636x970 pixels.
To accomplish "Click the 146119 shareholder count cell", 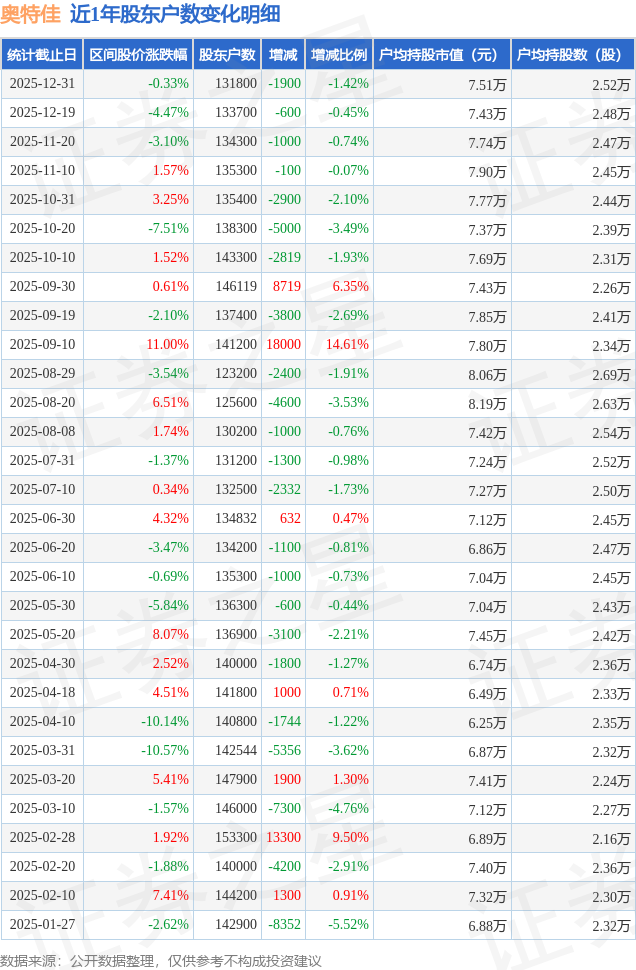I will (236, 287).
